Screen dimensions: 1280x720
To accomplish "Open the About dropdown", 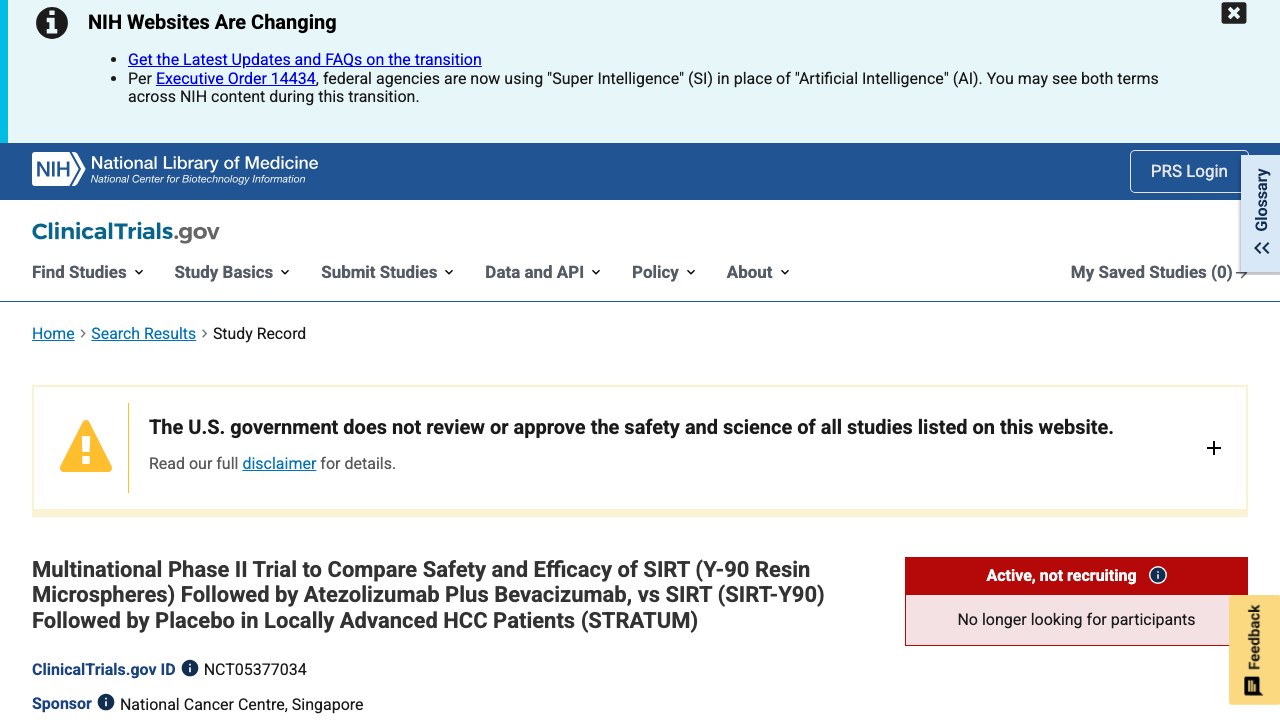I will (758, 272).
